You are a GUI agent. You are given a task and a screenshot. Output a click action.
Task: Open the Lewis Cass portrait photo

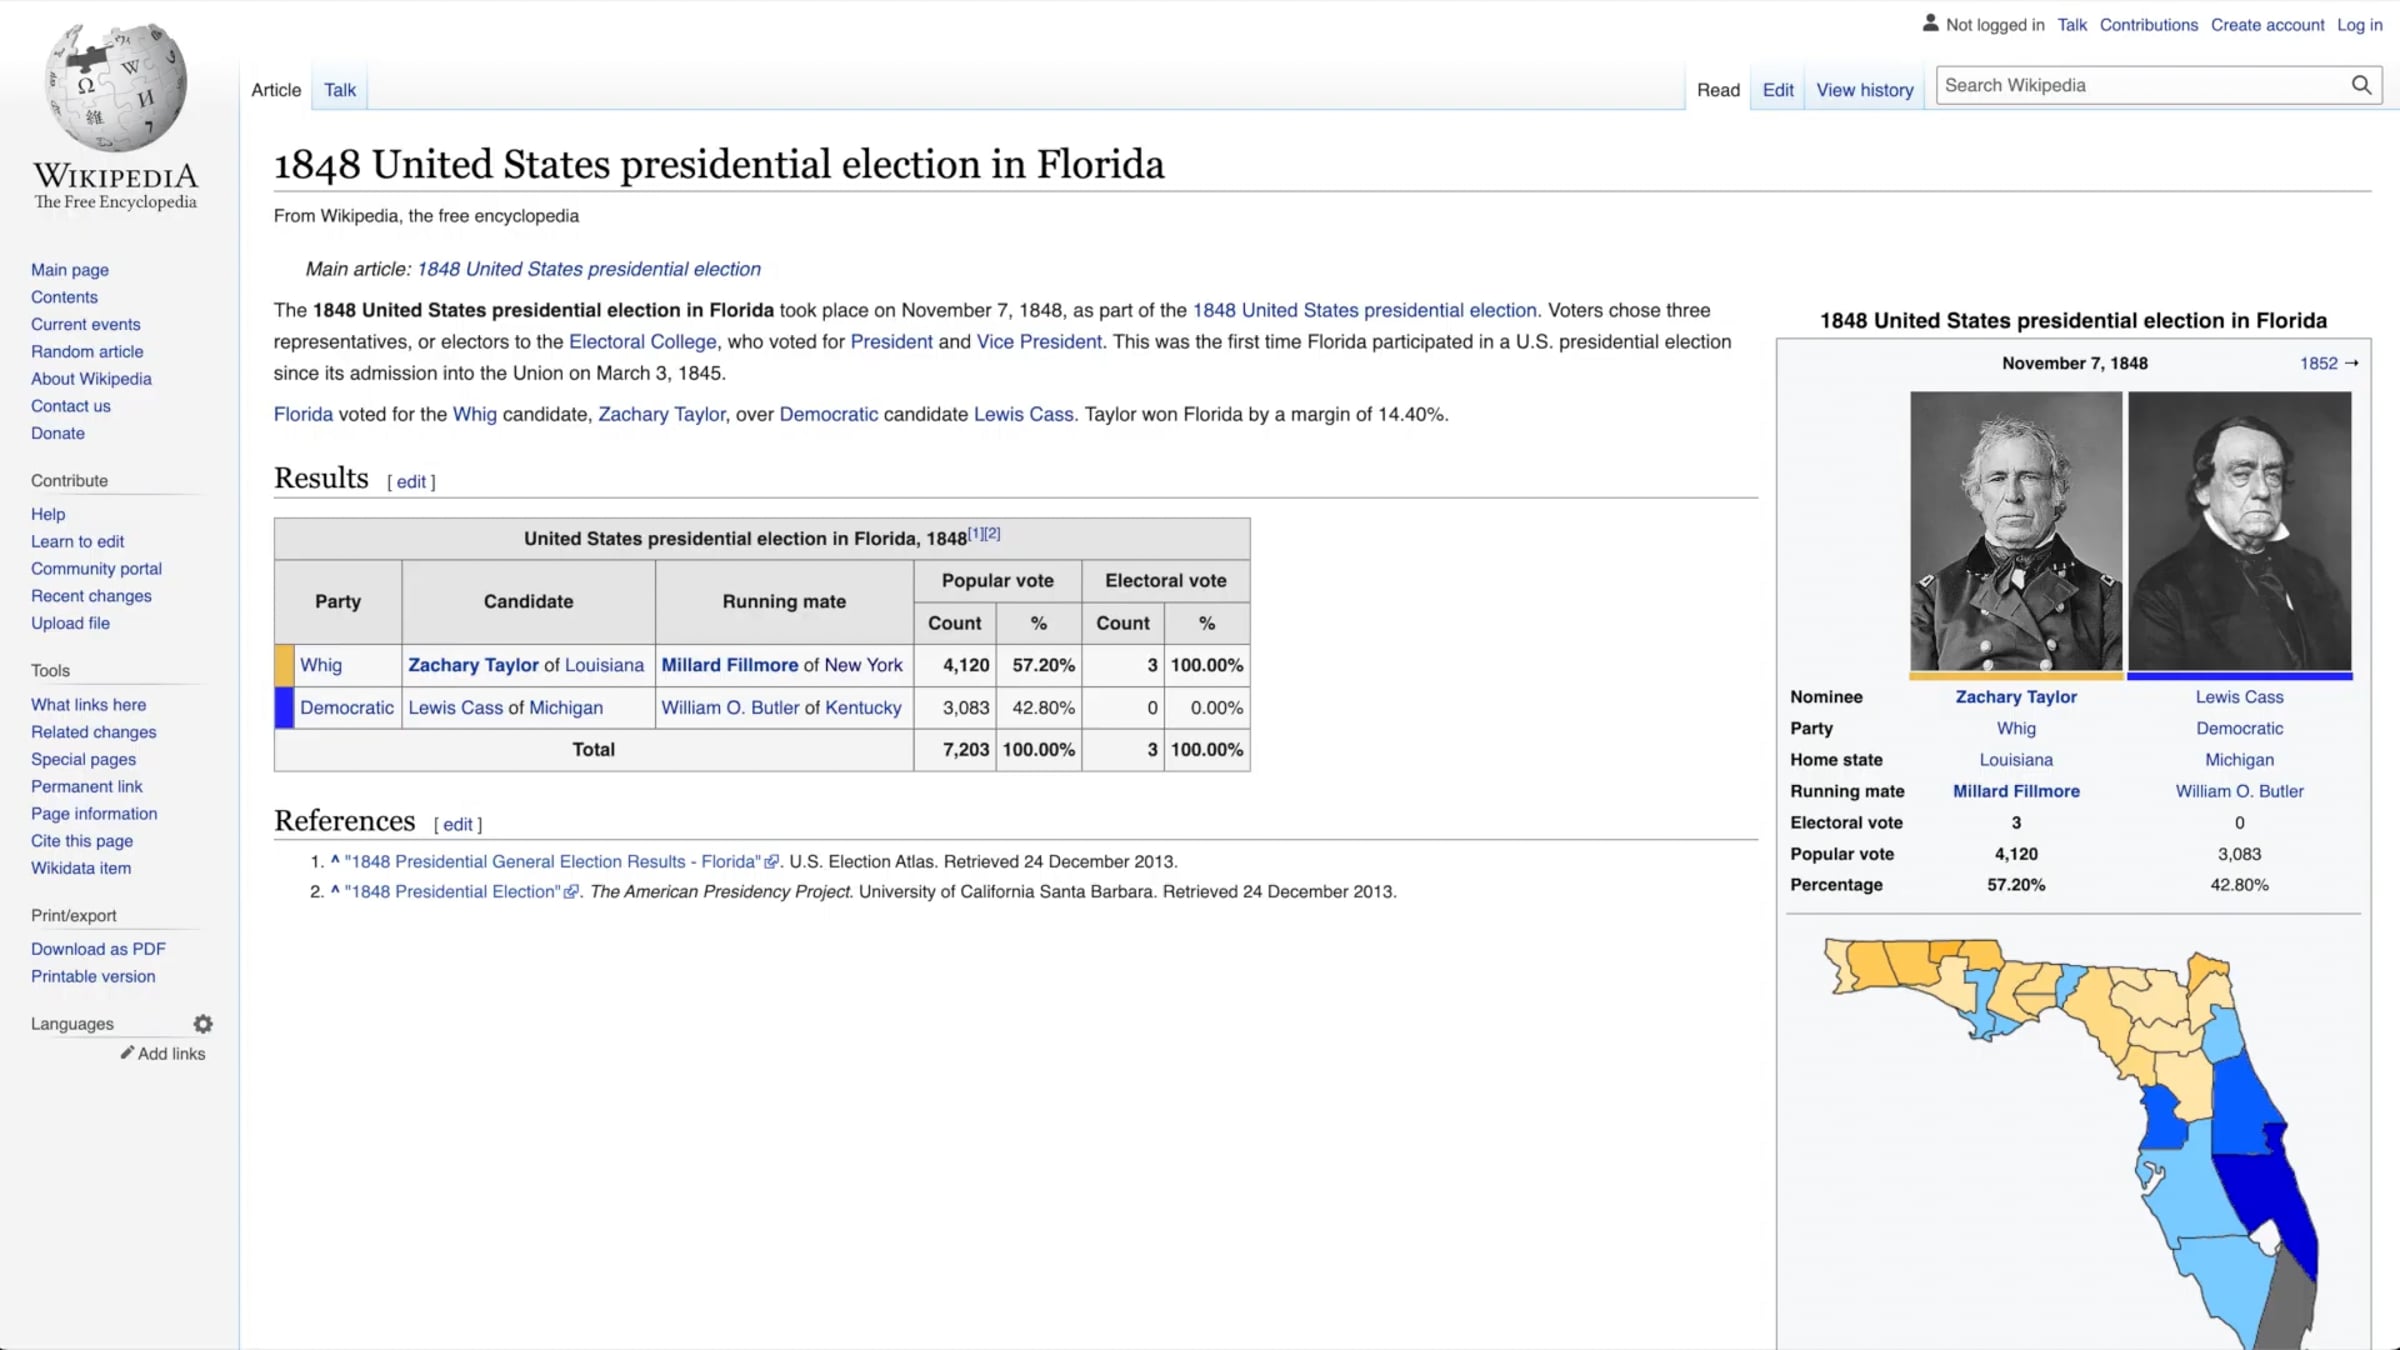coord(2239,530)
